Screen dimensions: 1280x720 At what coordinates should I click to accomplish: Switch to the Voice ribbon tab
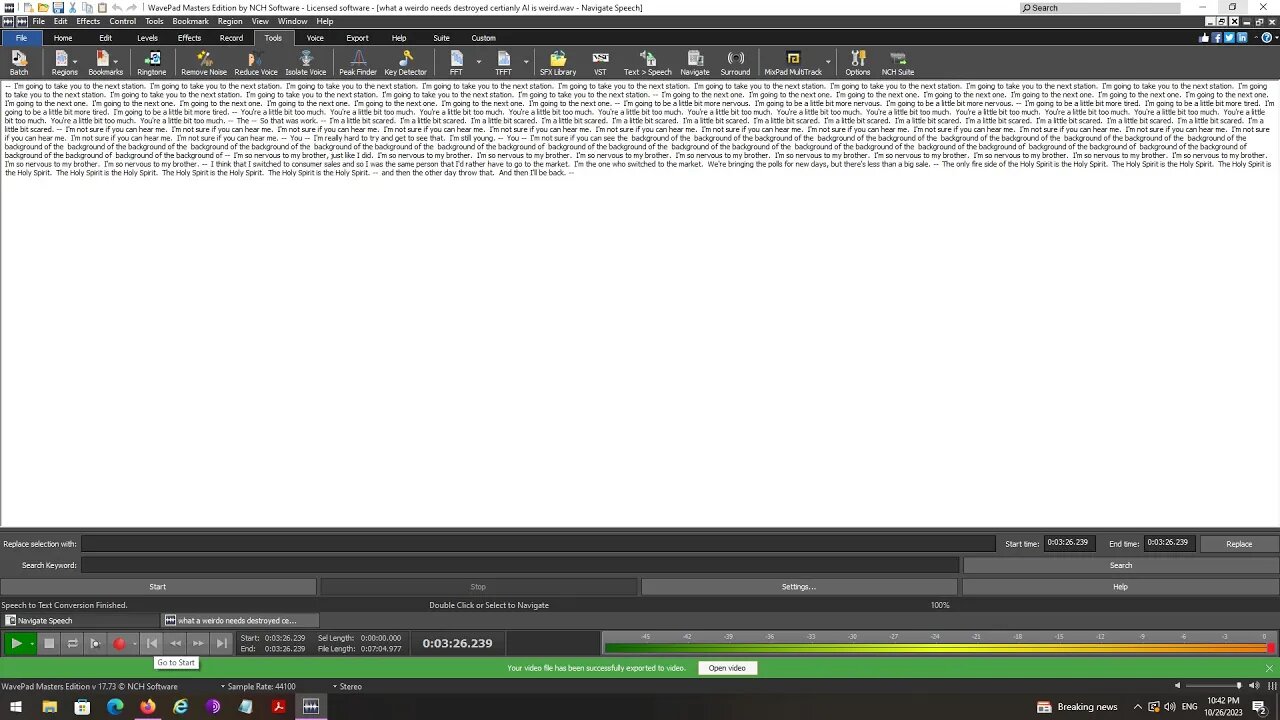click(315, 38)
